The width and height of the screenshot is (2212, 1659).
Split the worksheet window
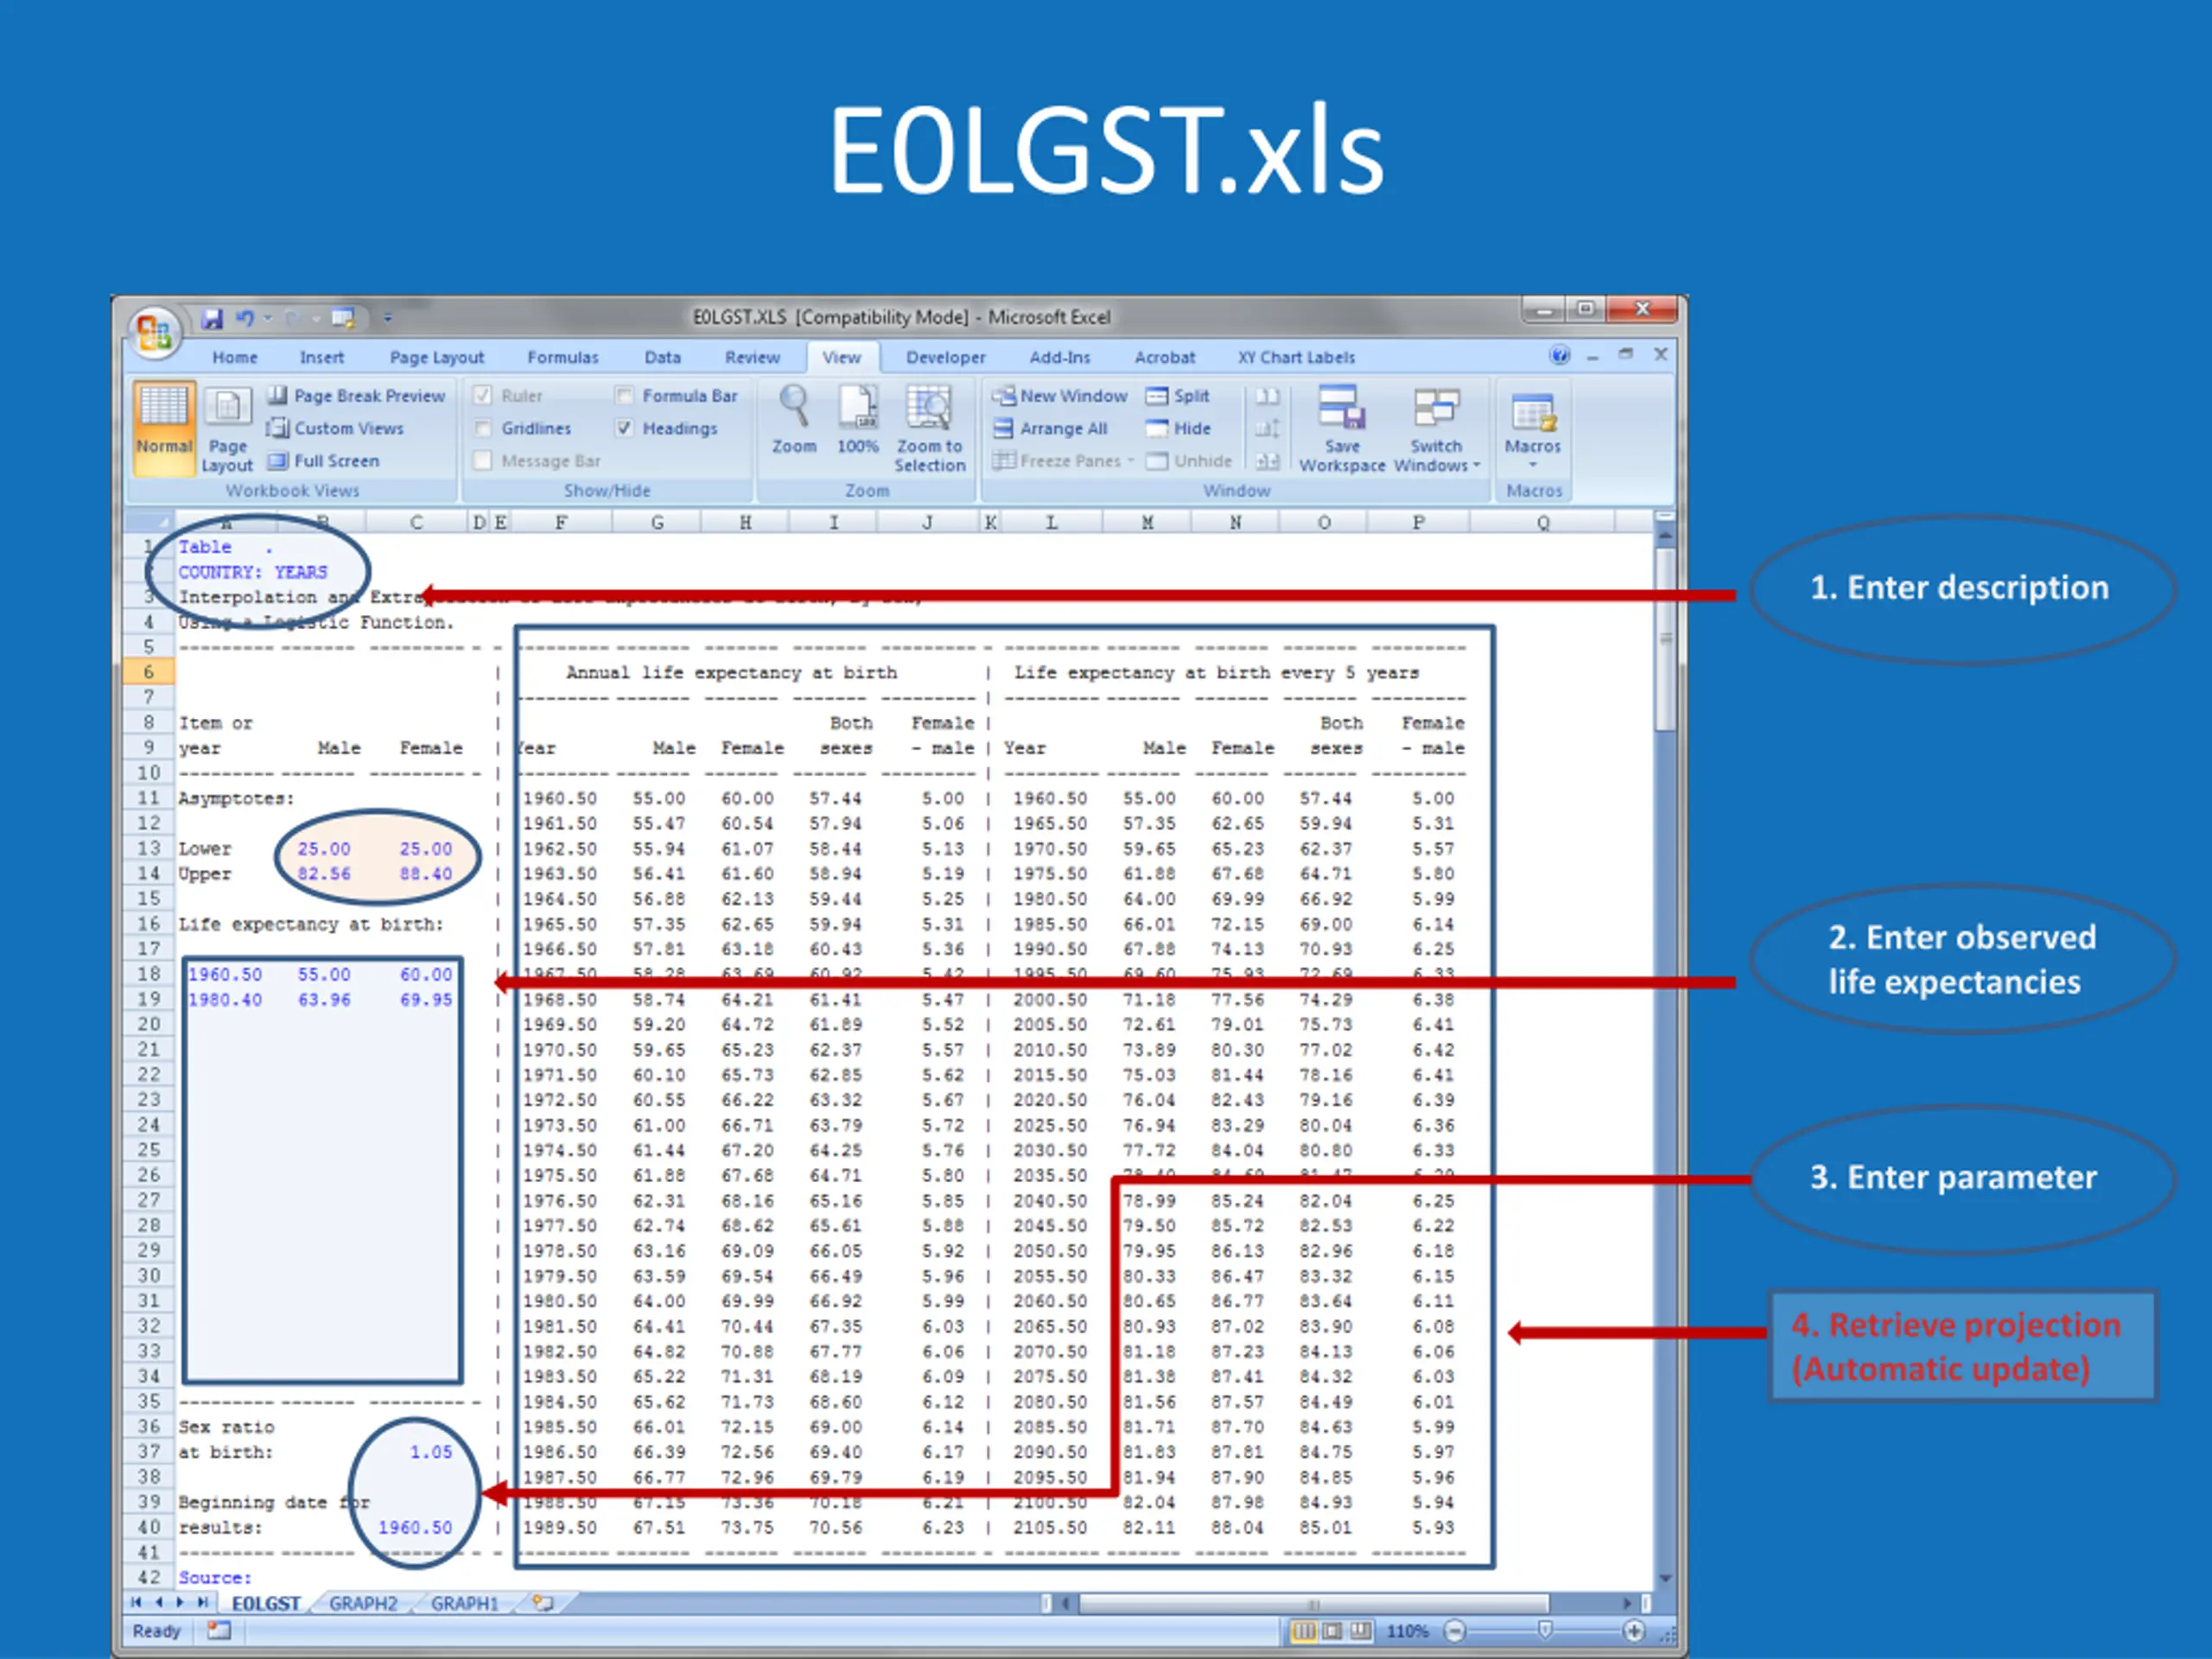point(1177,396)
